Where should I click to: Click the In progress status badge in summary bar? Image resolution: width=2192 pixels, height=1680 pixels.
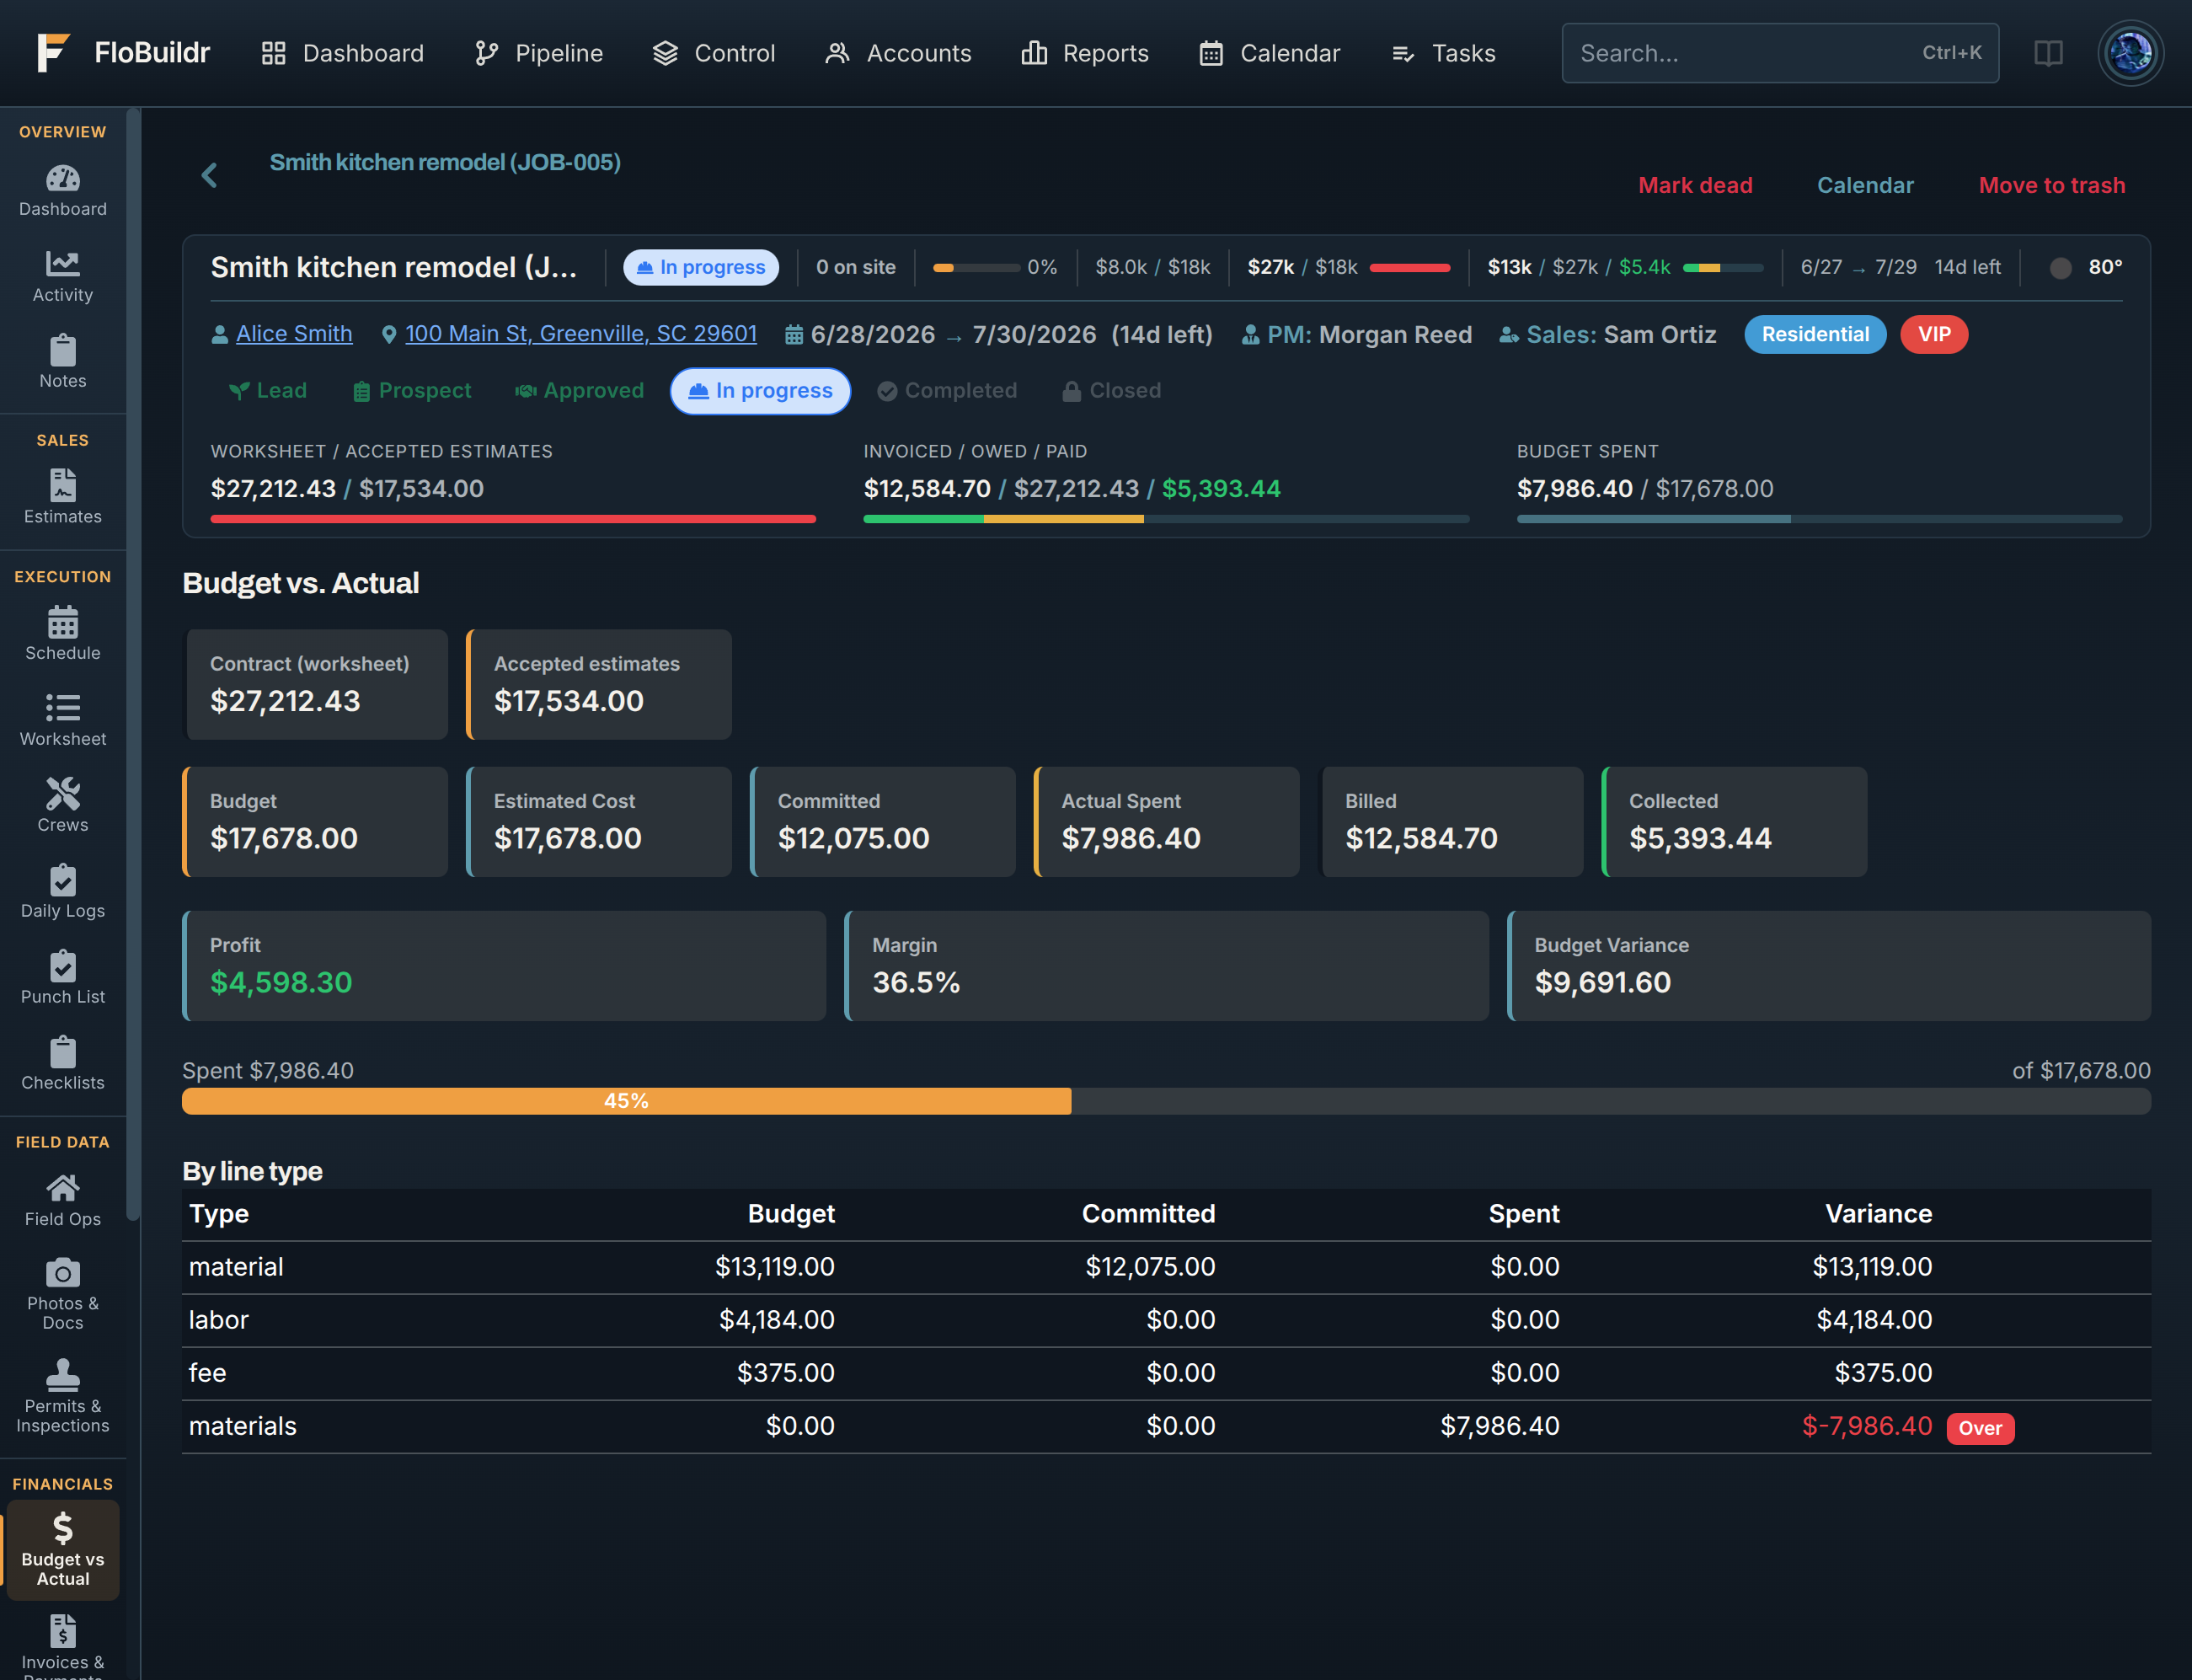point(701,267)
